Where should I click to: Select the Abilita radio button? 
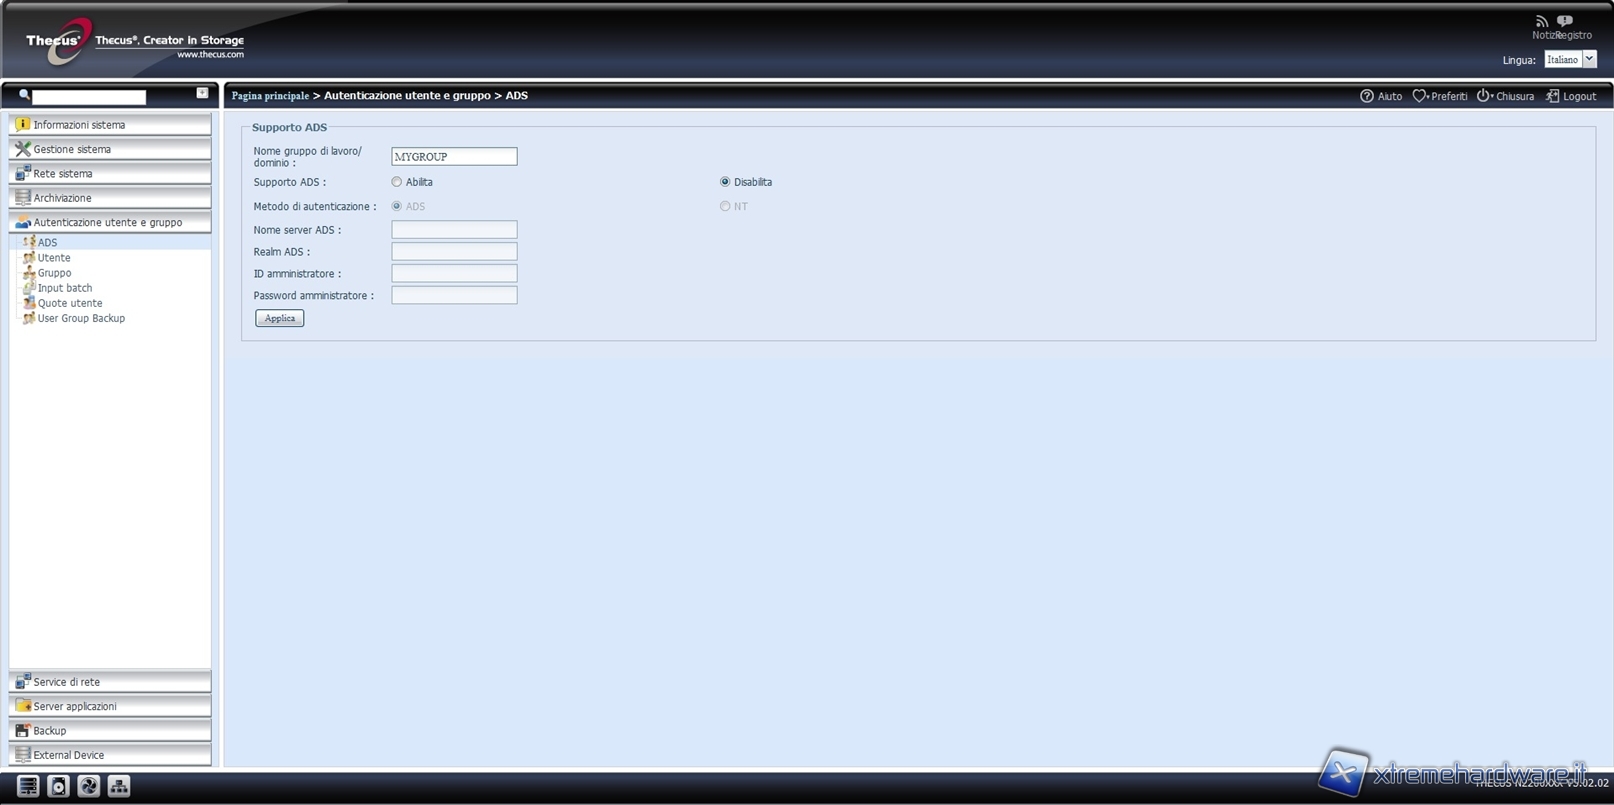pos(397,182)
